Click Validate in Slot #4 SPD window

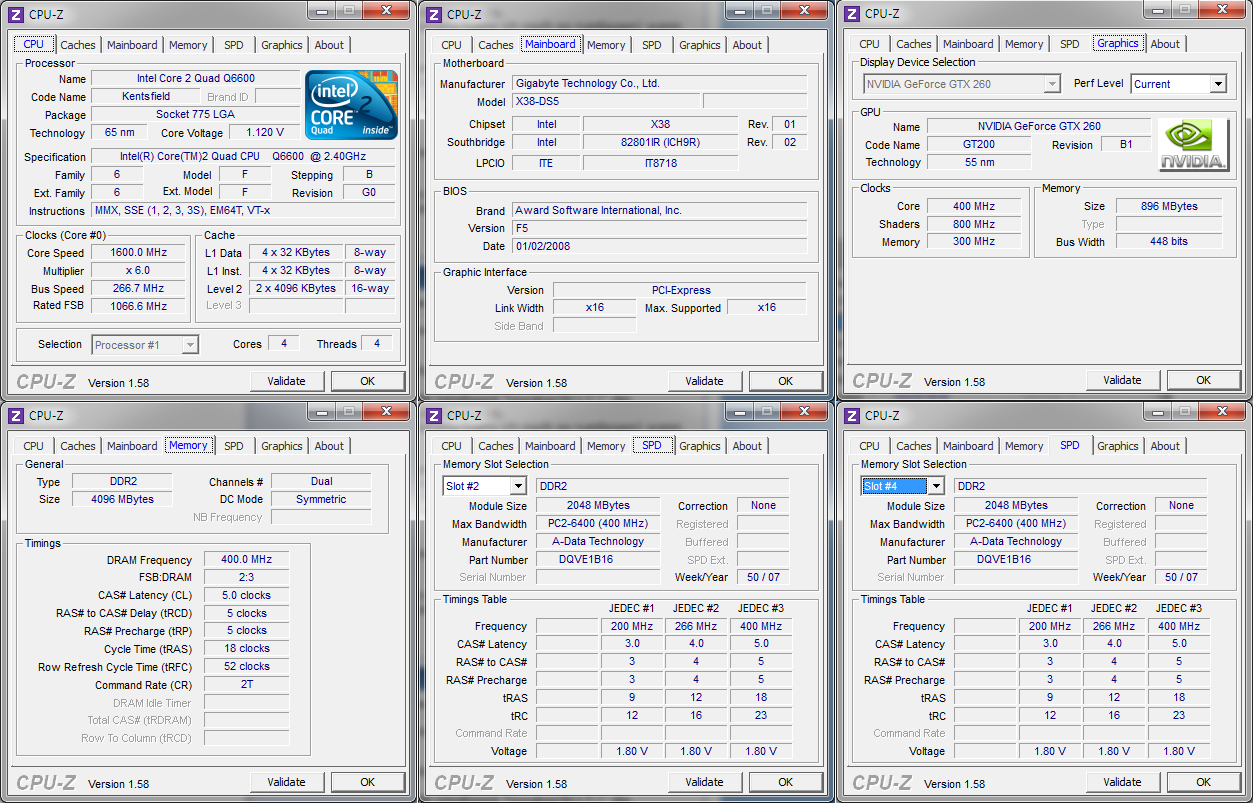pos(1123,782)
